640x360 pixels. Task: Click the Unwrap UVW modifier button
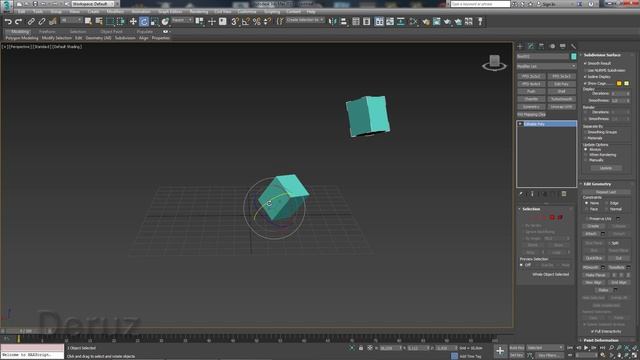click(561, 107)
